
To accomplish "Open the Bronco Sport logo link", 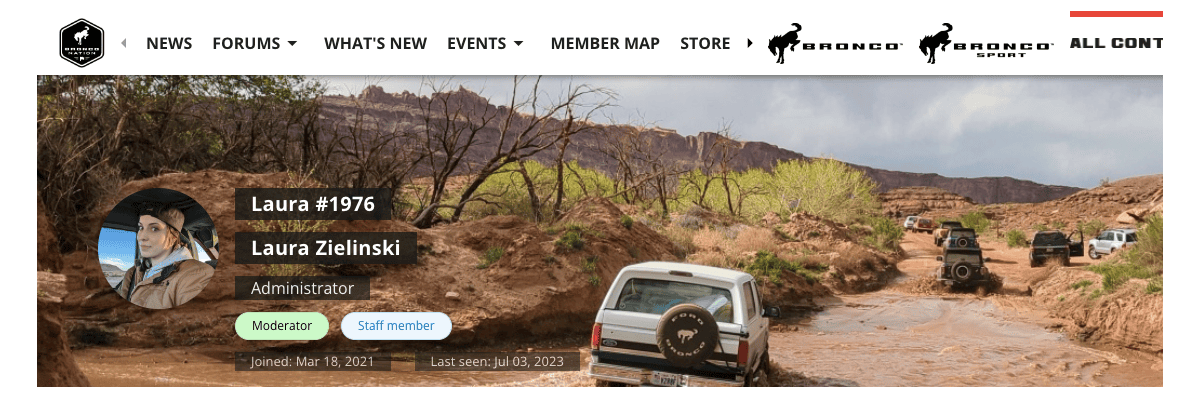I will click(986, 43).
